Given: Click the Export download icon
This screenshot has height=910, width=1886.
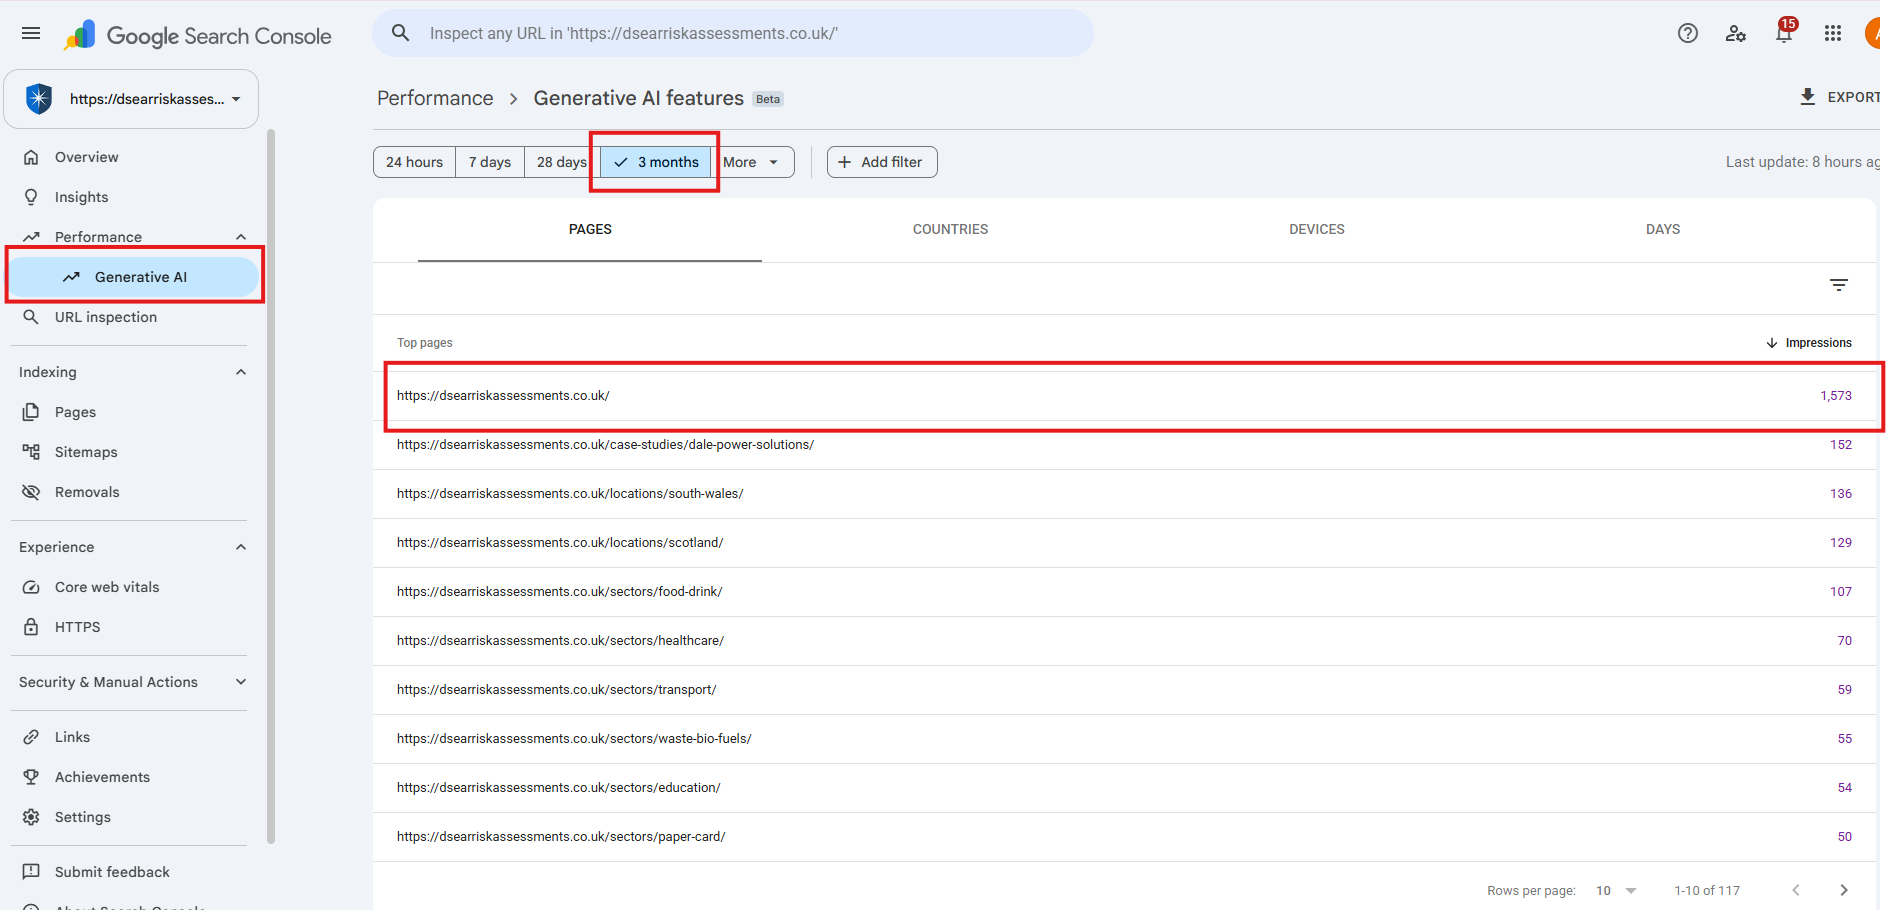Looking at the screenshot, I should [1807, 97].
